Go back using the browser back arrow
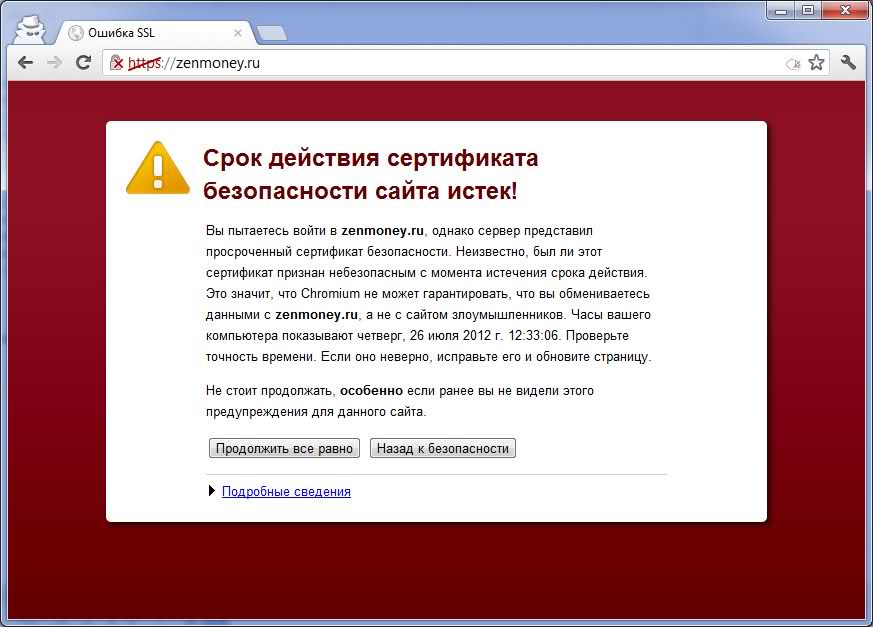 click(26, 63)
